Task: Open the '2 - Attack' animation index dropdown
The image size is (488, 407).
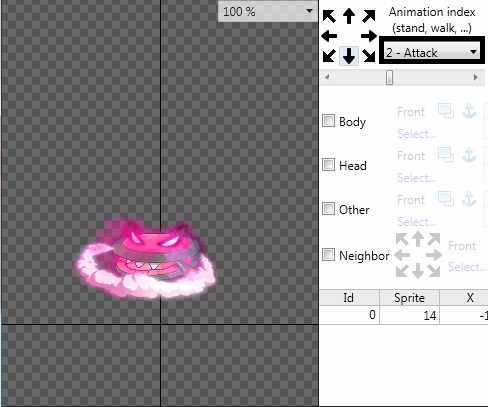Action: 432,52
